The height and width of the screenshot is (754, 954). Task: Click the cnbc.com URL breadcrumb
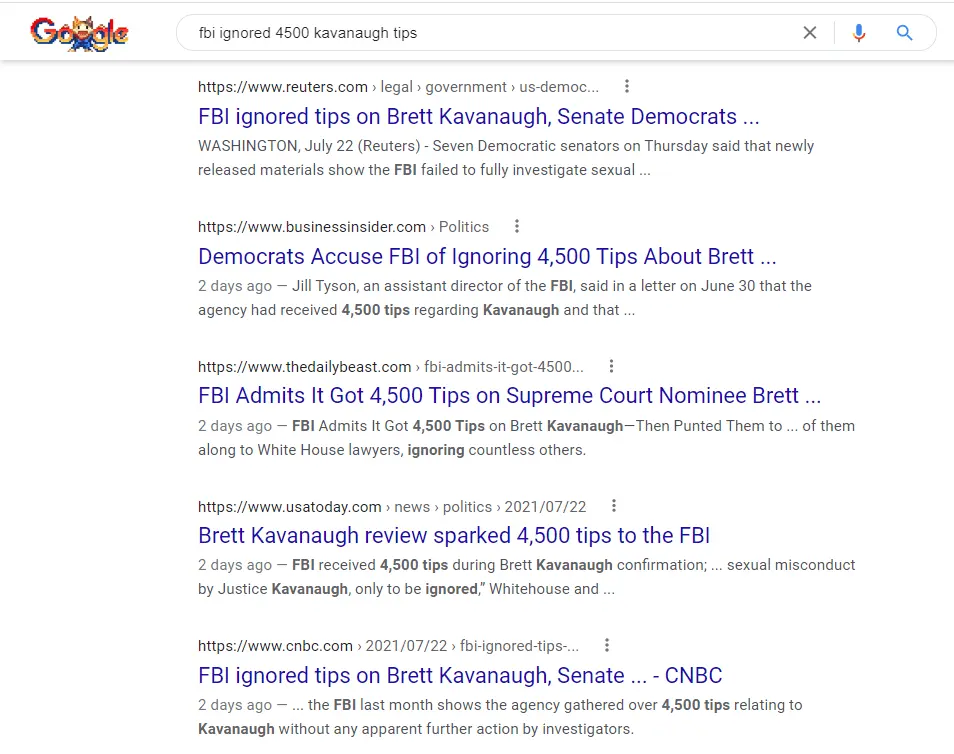click(x=388, y=646)
